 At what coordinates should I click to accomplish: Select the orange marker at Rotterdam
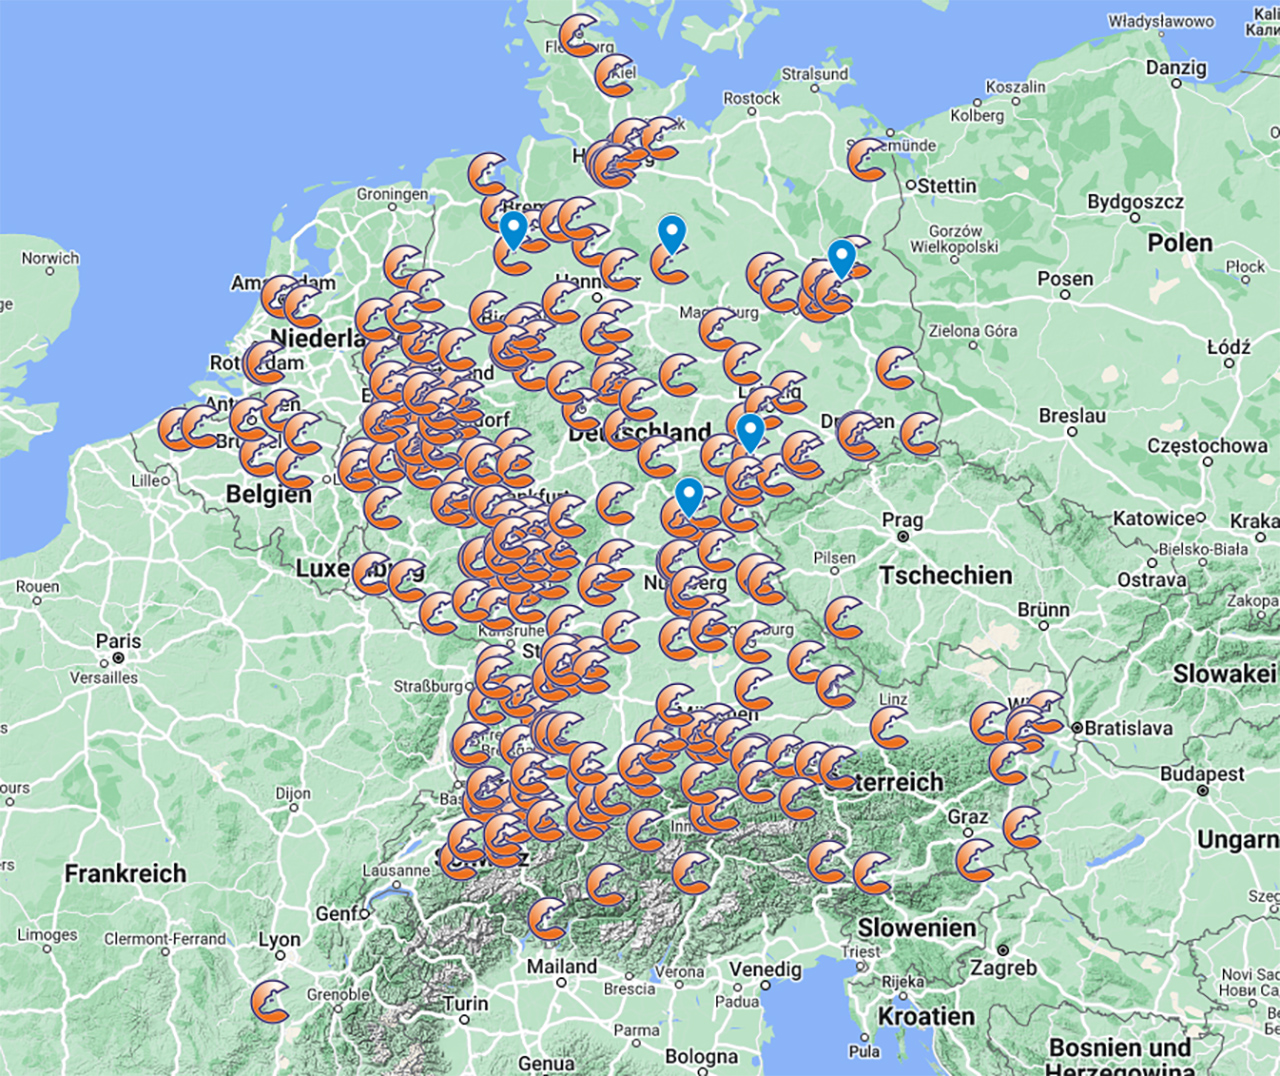264,362
